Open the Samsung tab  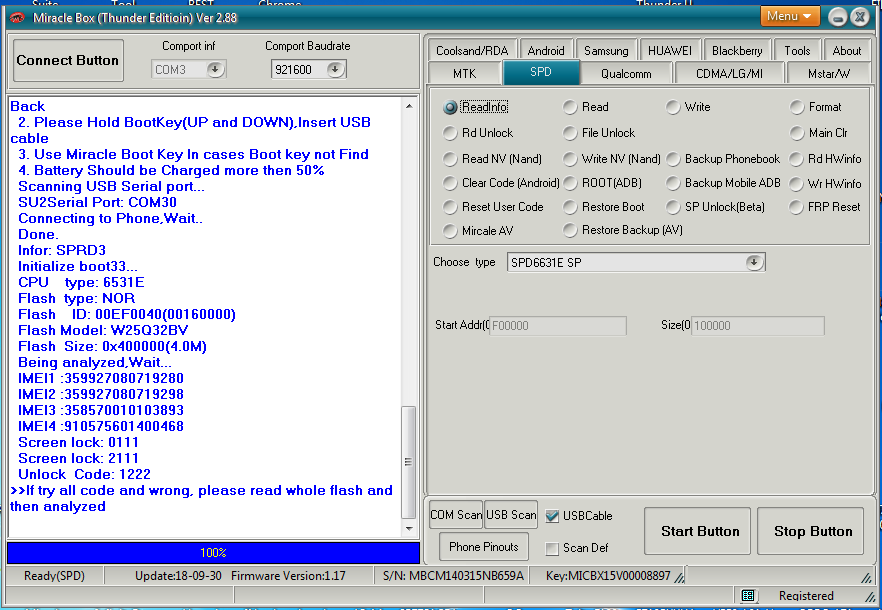point(606,50)
